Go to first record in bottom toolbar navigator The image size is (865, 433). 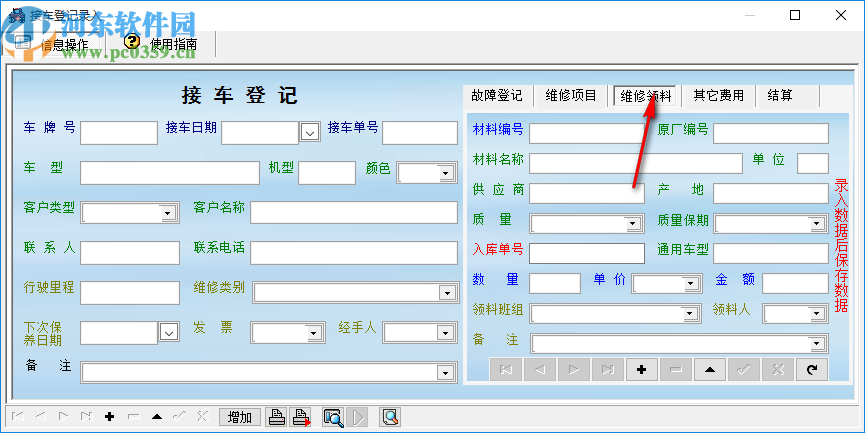18,417
